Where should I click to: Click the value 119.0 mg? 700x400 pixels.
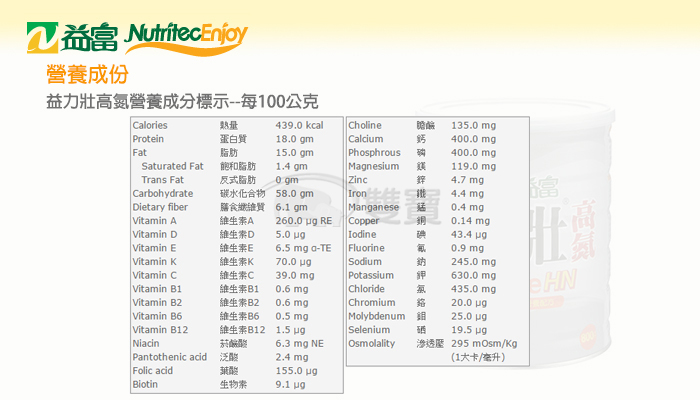(x=474, y=166)
